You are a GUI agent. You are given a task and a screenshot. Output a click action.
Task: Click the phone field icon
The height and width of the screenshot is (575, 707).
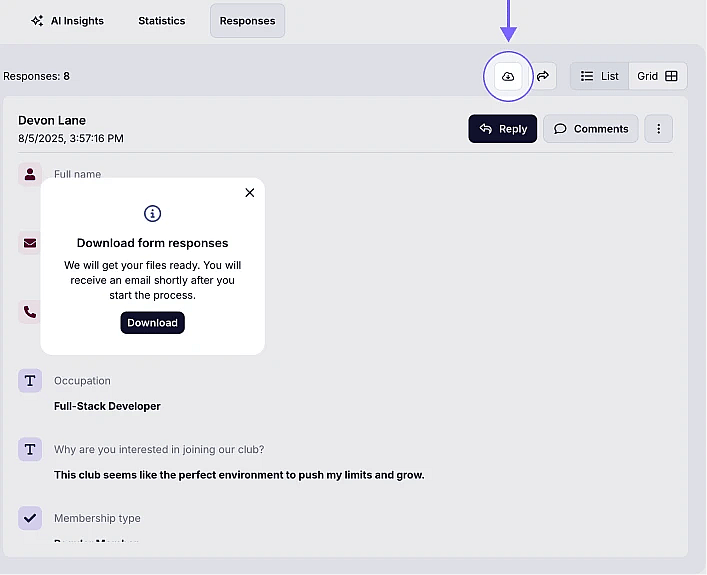30,312
